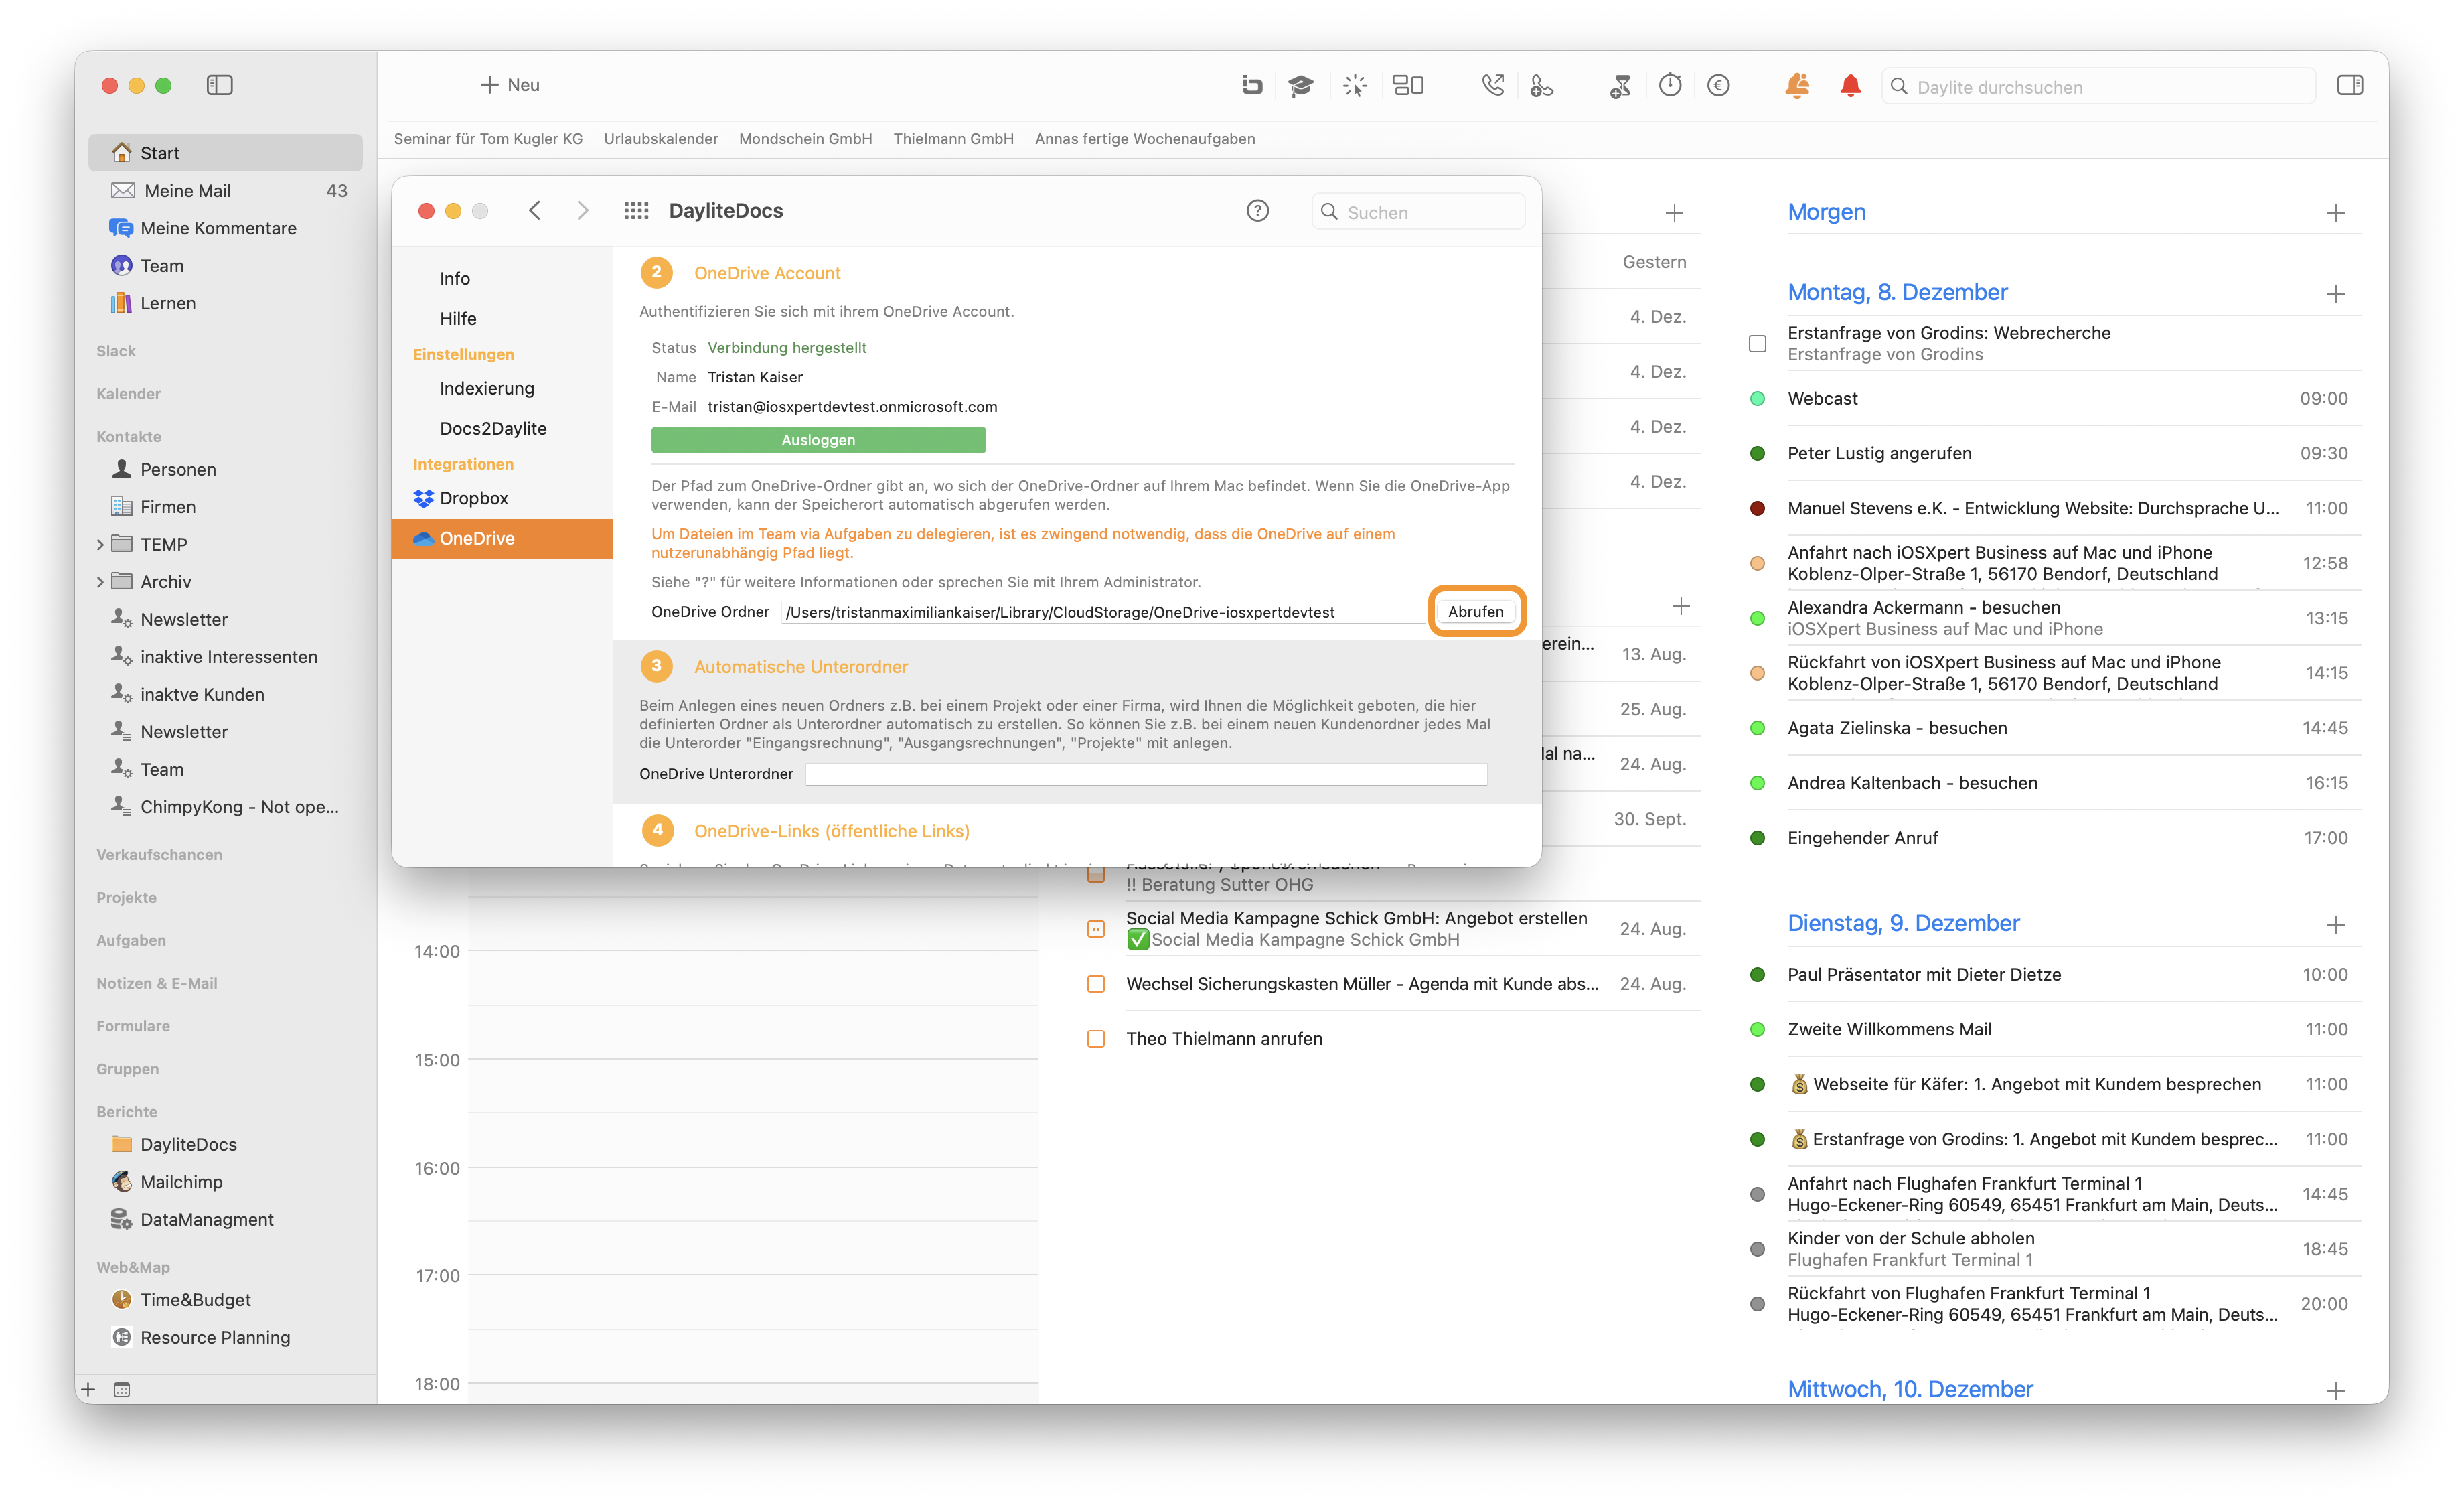Open Meine Mail in the sidebar
The image size is (2464, 1503).
click(225, 191)
